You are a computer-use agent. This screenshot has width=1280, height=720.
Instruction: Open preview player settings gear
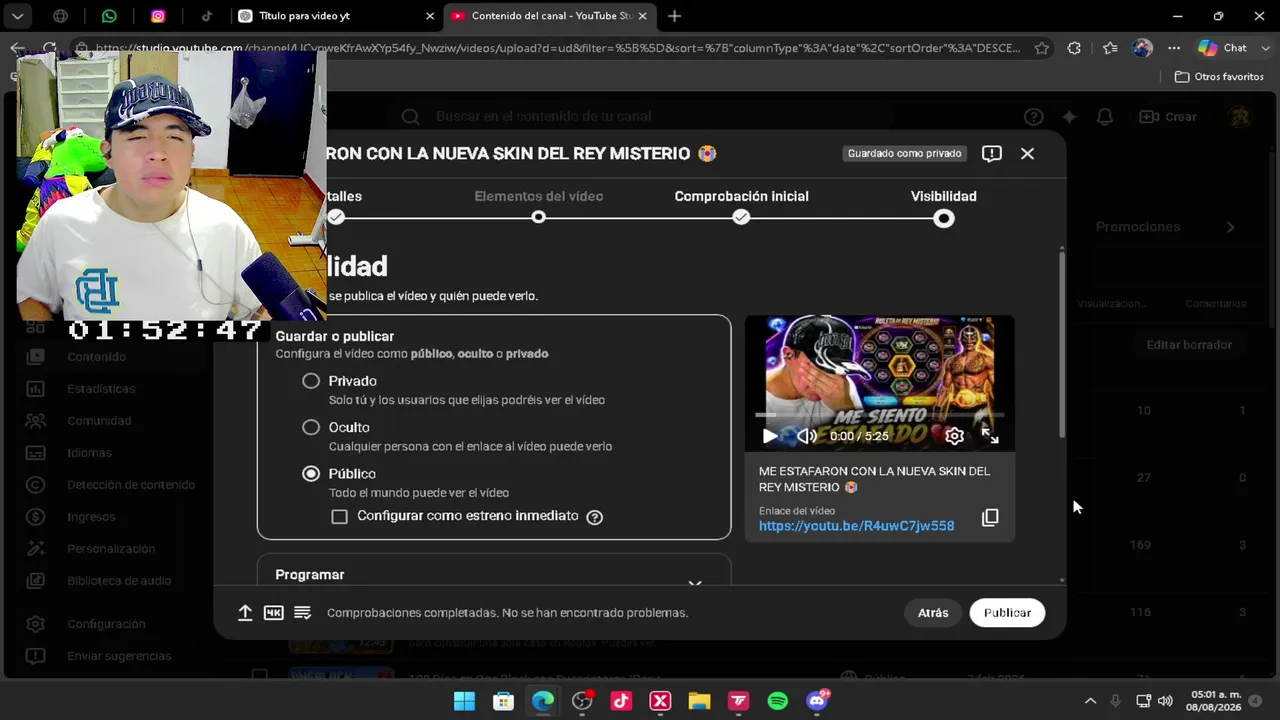coord(954,436)
